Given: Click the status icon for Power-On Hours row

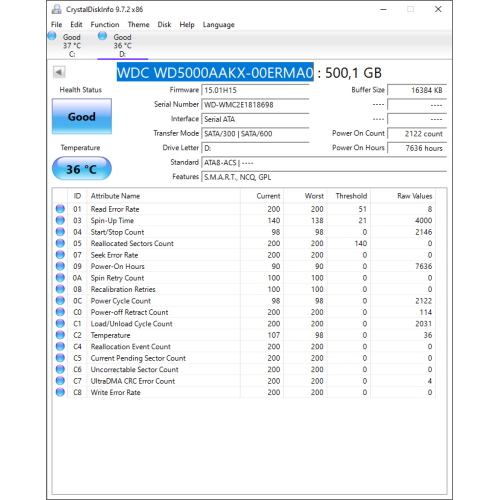Looking at the screenshot, I should pos(60,266).
